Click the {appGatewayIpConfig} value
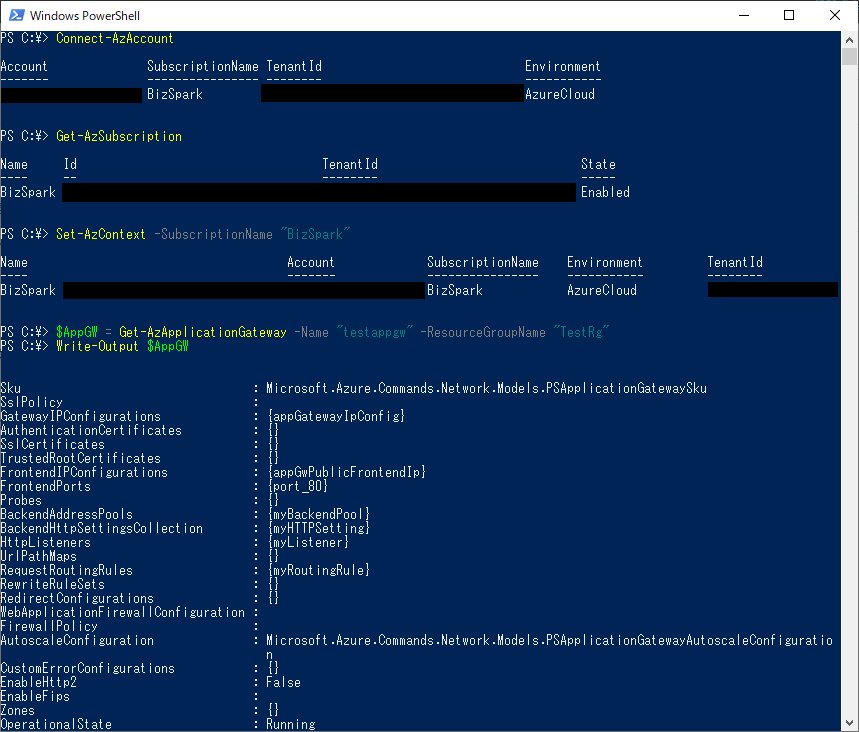 (336, 416)
